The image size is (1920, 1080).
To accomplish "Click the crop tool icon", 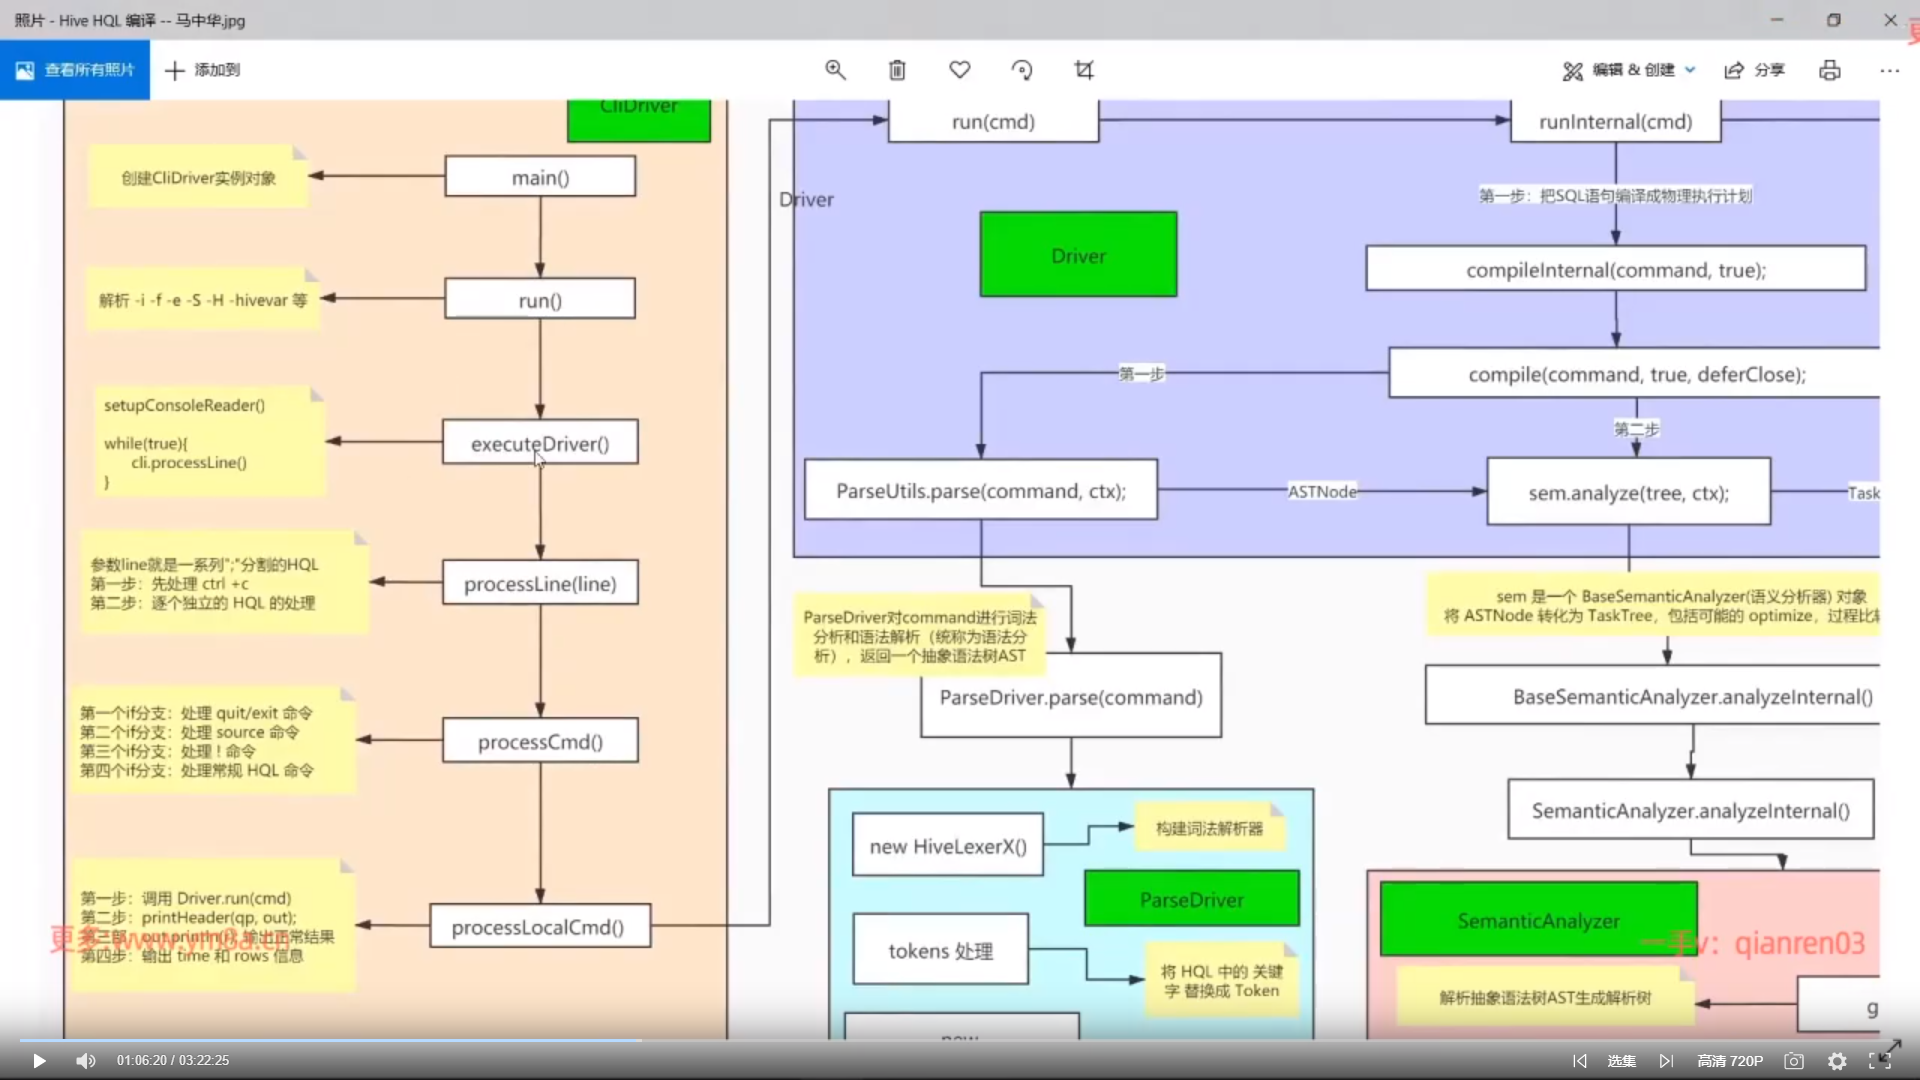I will pyautogui.click(x=1084, y=70).
